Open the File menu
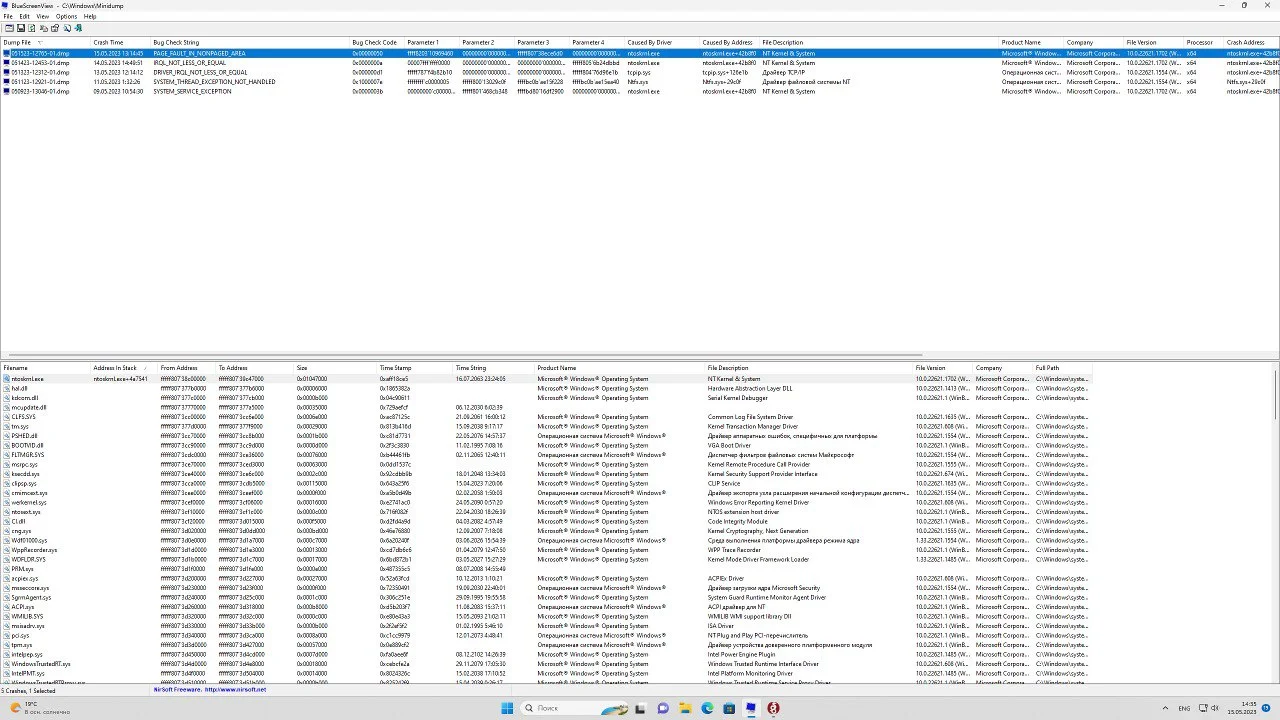 tap(8, 16)
